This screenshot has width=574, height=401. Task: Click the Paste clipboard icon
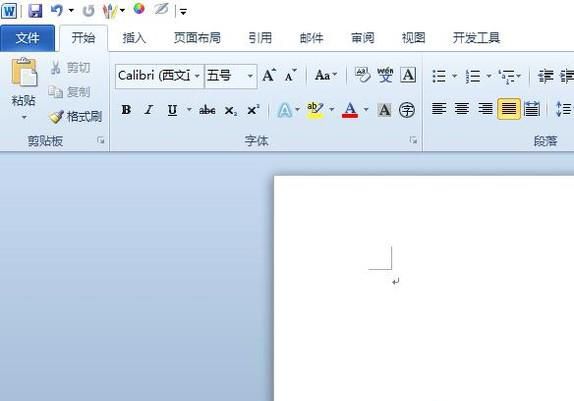pyautogui.click(x=24, y=72)
